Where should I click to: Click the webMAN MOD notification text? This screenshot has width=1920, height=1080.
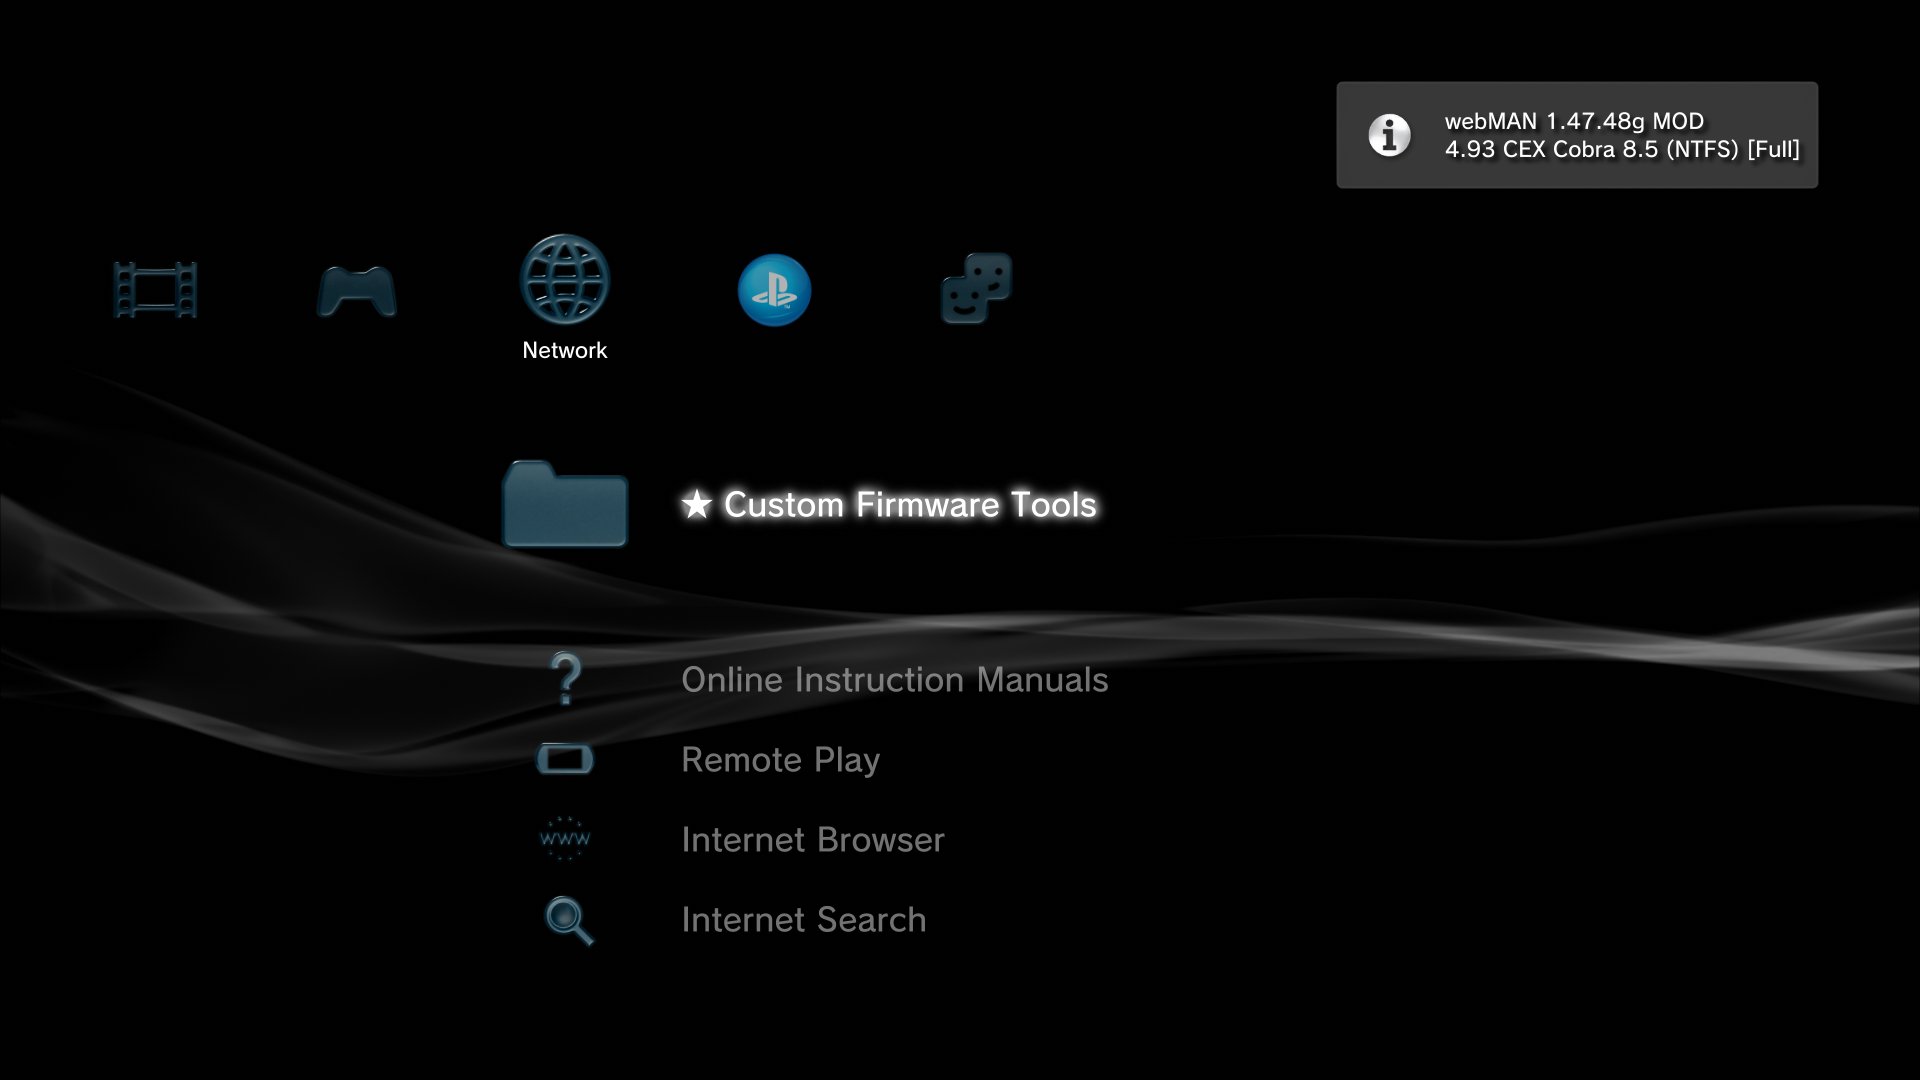1574,121
